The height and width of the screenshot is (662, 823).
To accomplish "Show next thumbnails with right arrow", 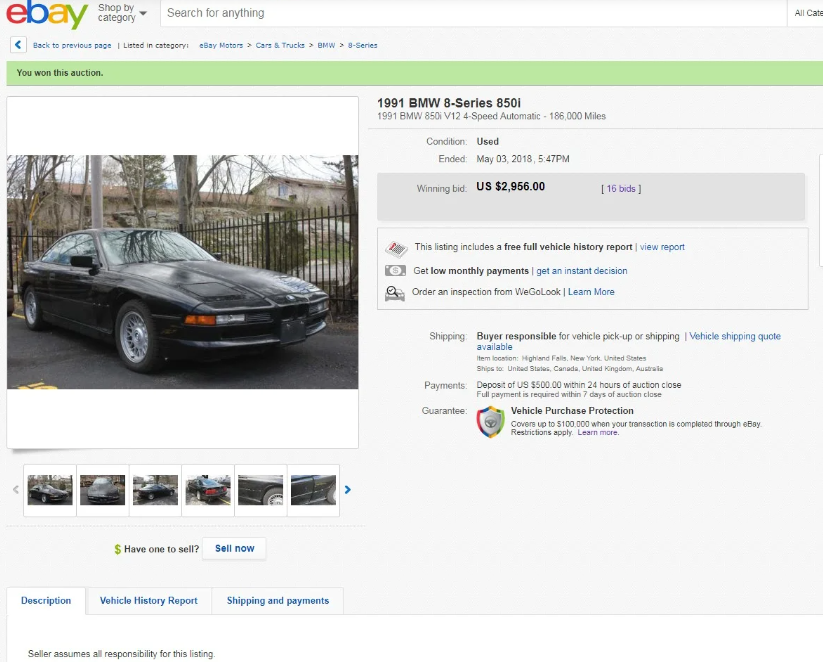I will point(347,490).
